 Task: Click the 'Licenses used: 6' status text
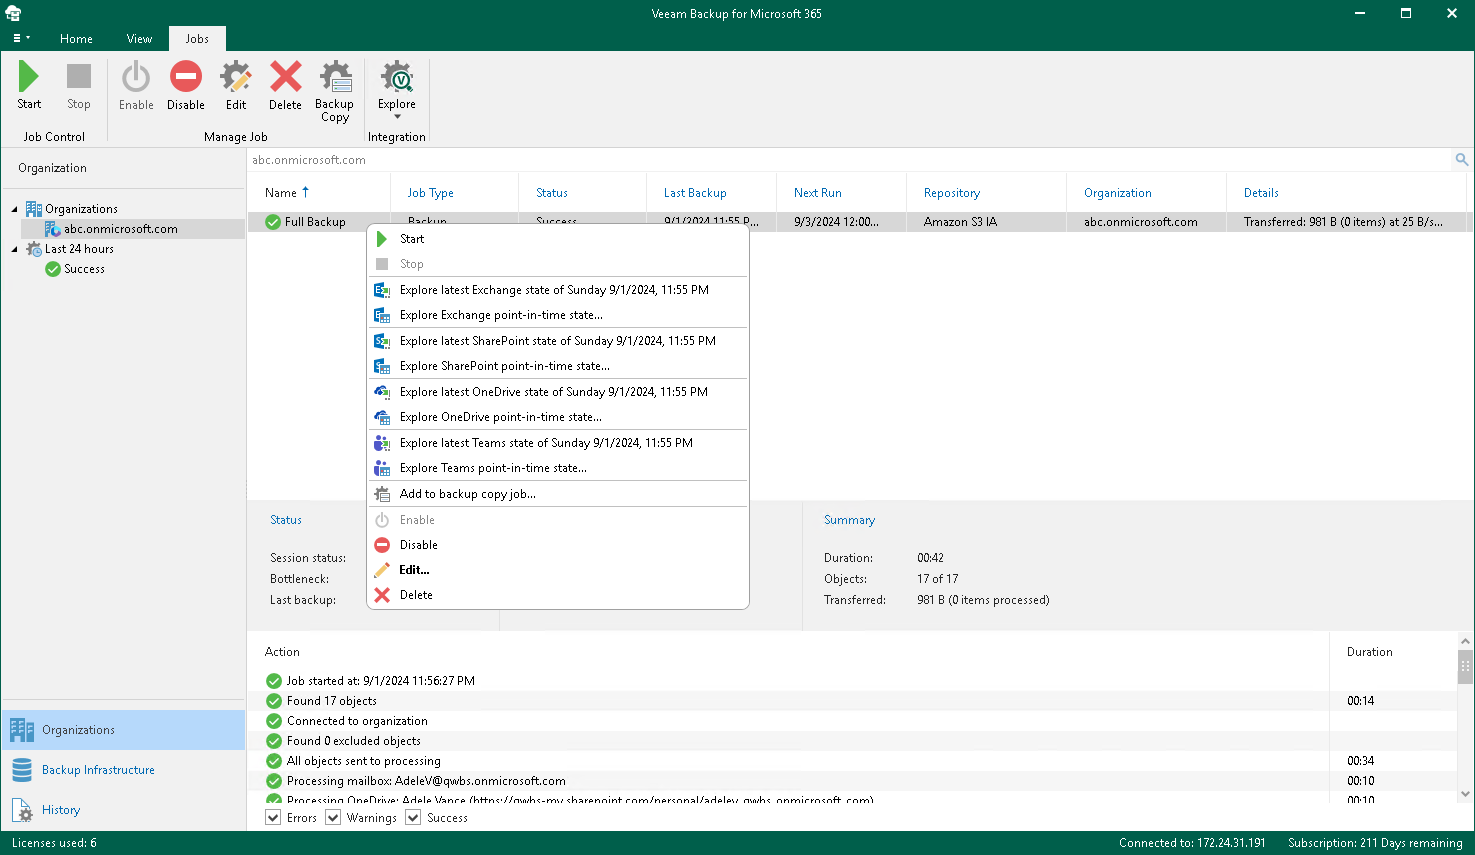point(54,843)
